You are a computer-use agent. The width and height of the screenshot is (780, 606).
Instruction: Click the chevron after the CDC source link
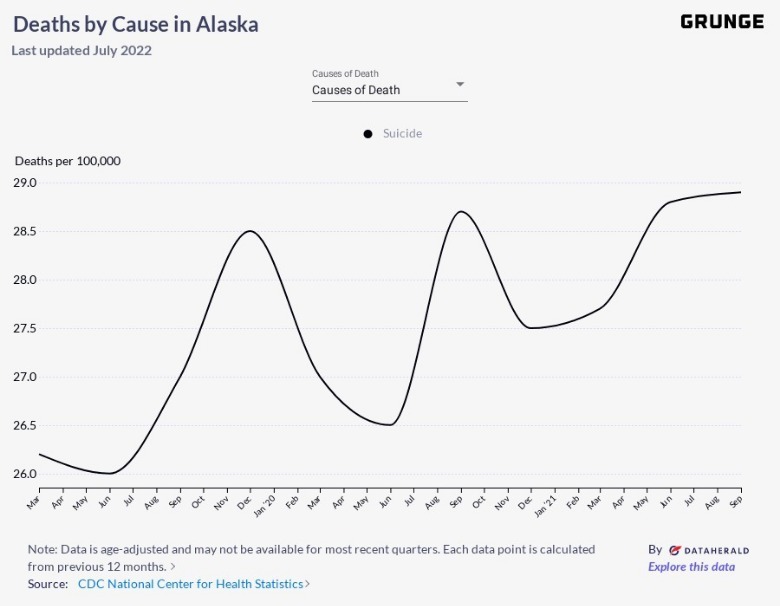[x=307, y=583]
